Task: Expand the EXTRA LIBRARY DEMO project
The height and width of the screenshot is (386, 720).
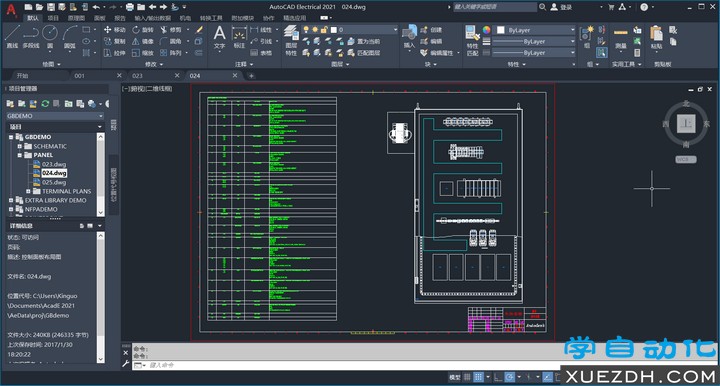Action: coord(11,200)
